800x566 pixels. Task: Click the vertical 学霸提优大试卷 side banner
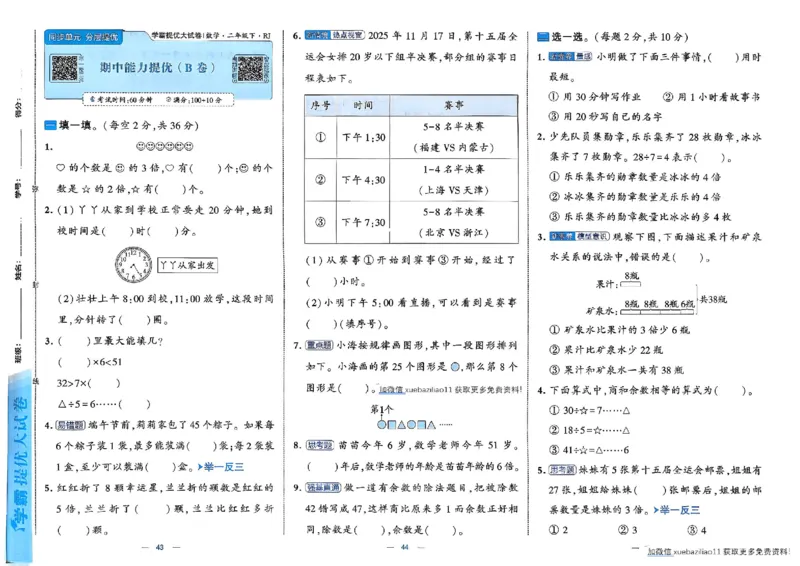point(20,467)
